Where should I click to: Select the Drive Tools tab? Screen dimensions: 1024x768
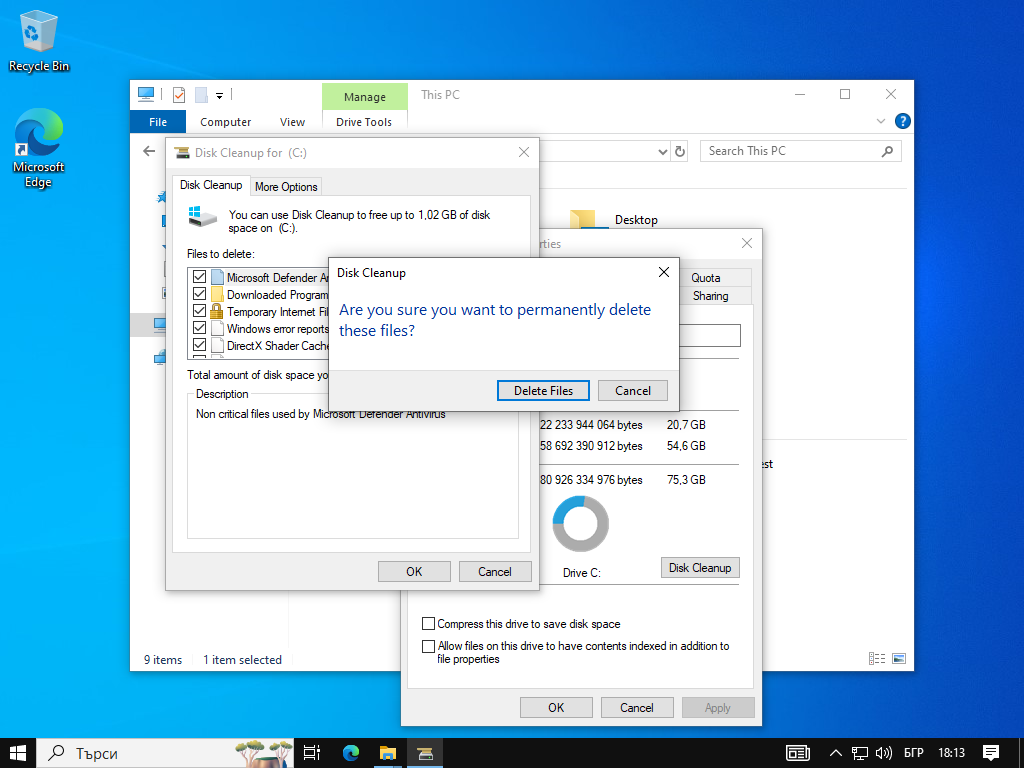(x=364, y=121)
